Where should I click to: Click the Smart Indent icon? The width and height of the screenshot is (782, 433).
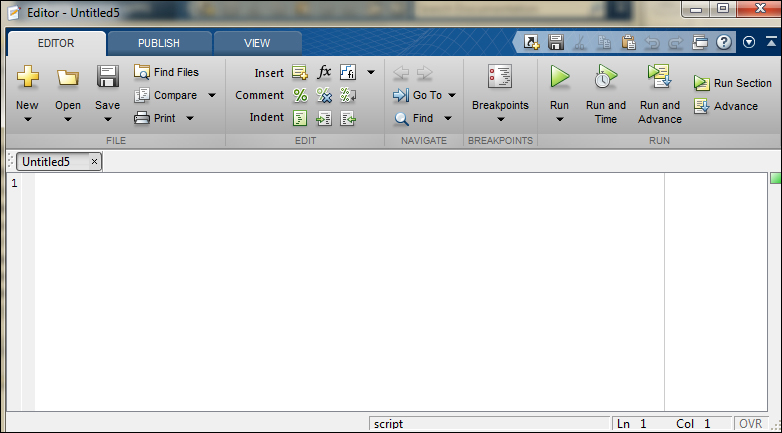point(300,118)
